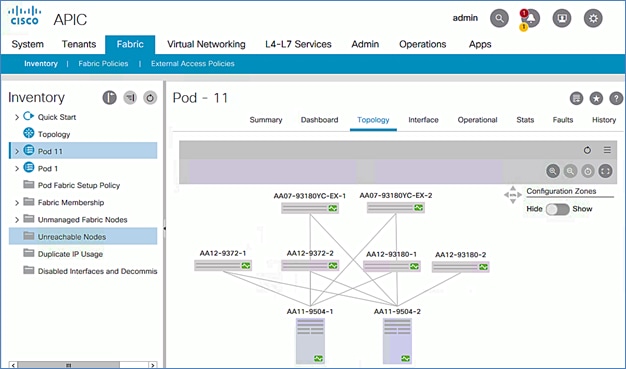Select leaf switch AA12-93180-1 node
This screenshot has width=626, height=369.
[x=392, y=266]
